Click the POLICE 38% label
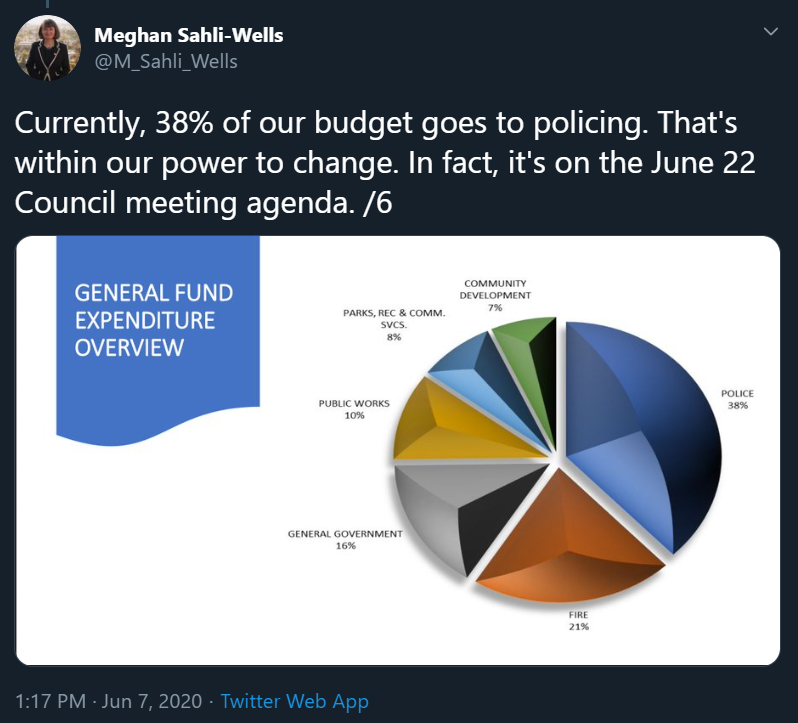 737,399
